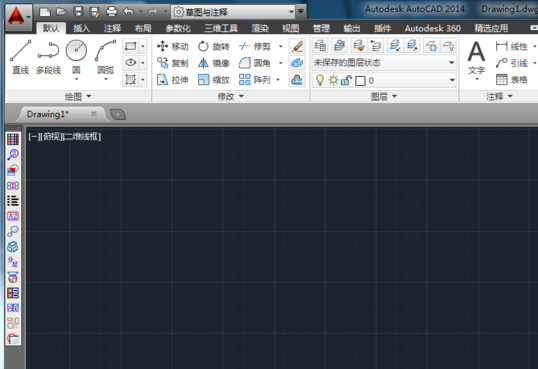The height and width of the screenshot is (369, 538).
Task: Click the new drawing tab plus button
Action: pos(118,114)
